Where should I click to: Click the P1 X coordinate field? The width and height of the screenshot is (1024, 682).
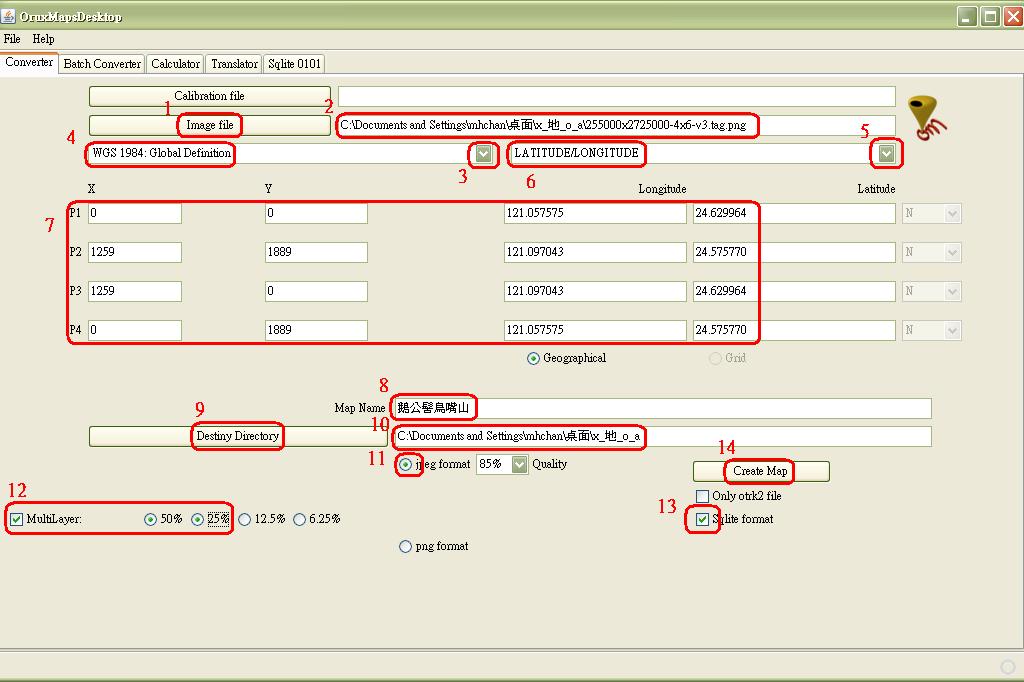[x=135, y=213]
